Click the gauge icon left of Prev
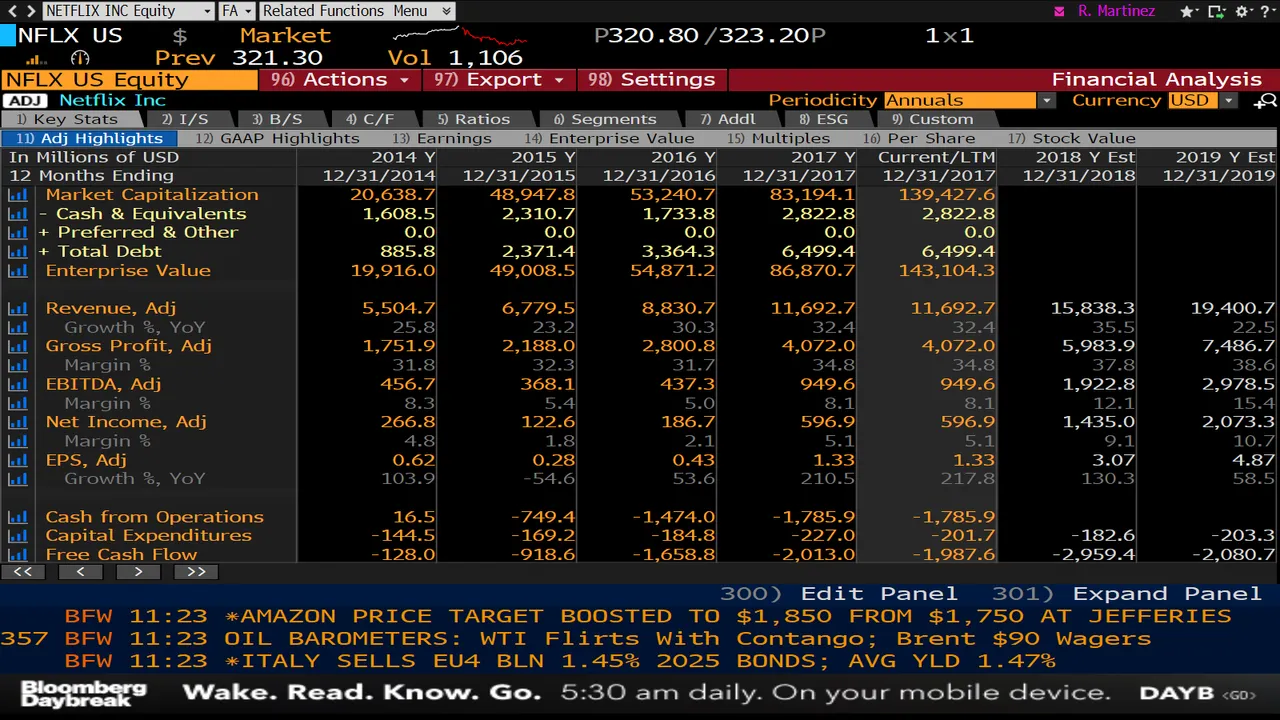Screen dimensions: 1280x720 coord(79,59)
